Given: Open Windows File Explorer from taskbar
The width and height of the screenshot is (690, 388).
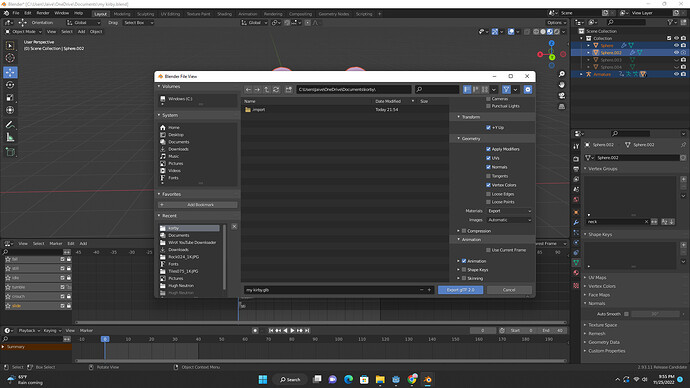Looking at the screenshot, I should point(380,379).
